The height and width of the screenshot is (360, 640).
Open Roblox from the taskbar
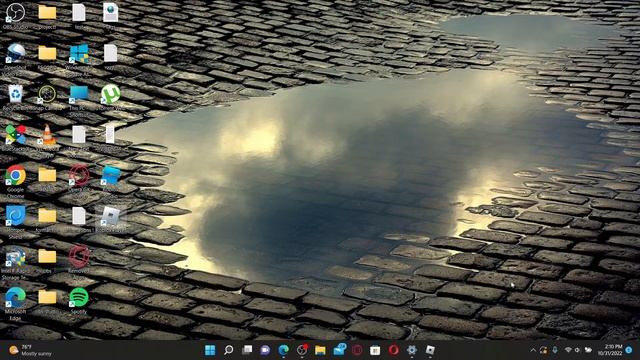pyautogui.click(x=430, y=350)
